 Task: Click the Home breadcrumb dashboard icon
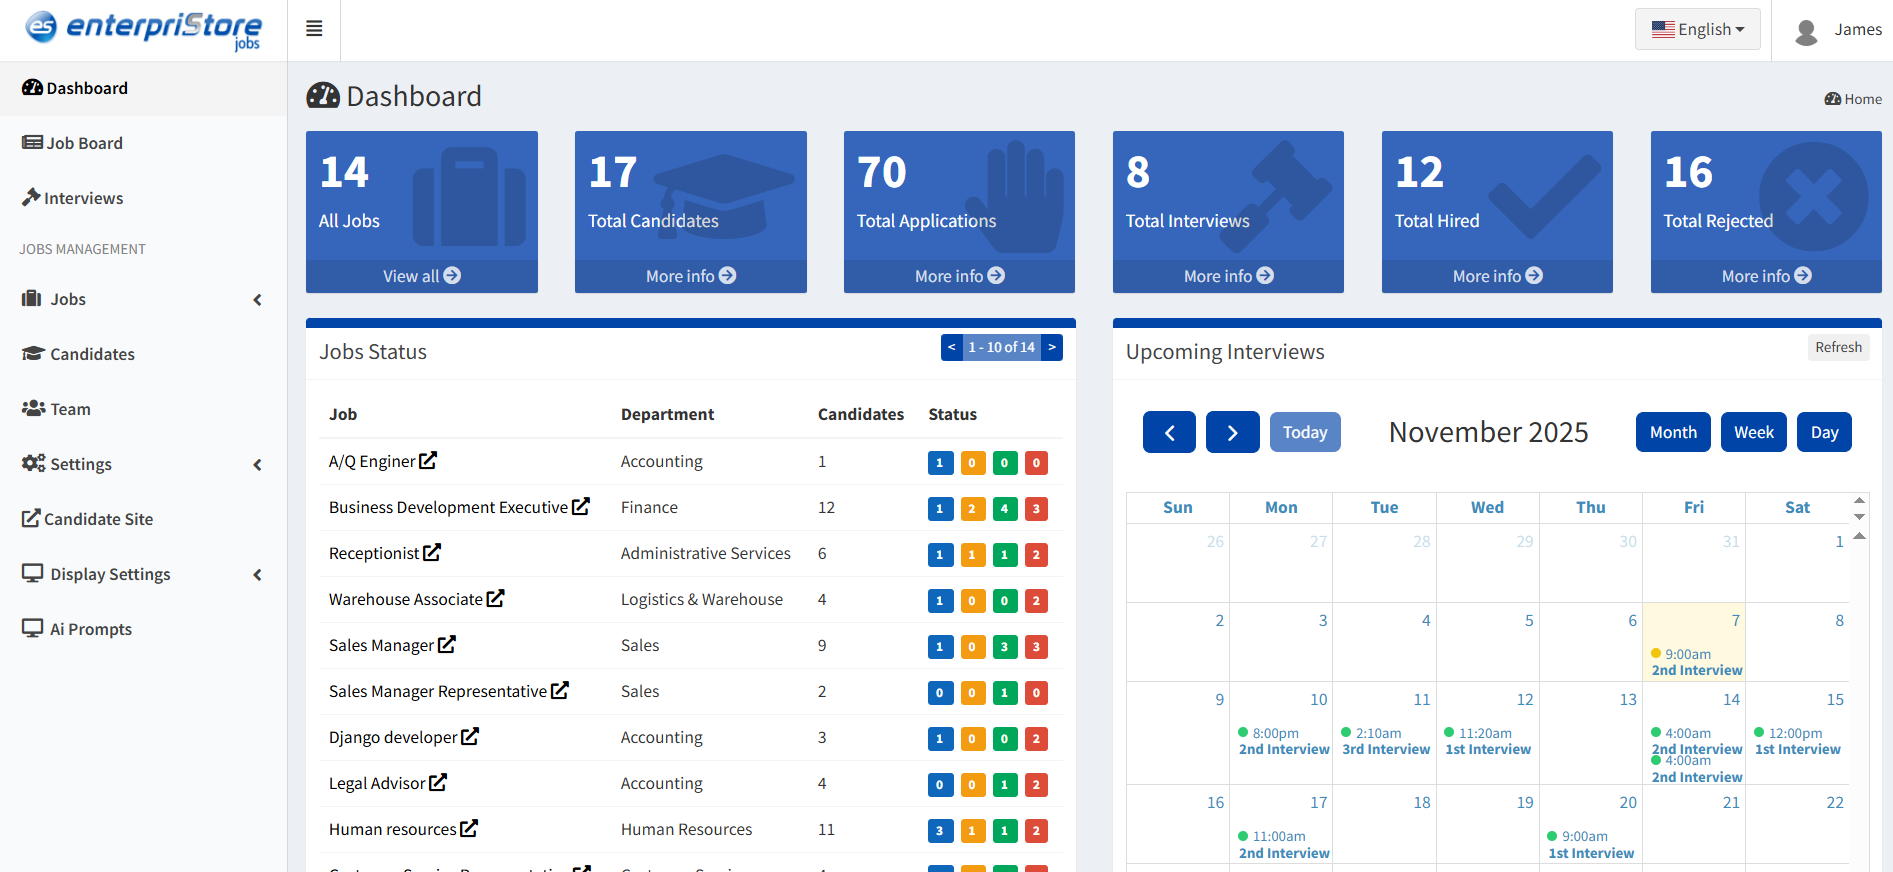tap(1833, 99)
